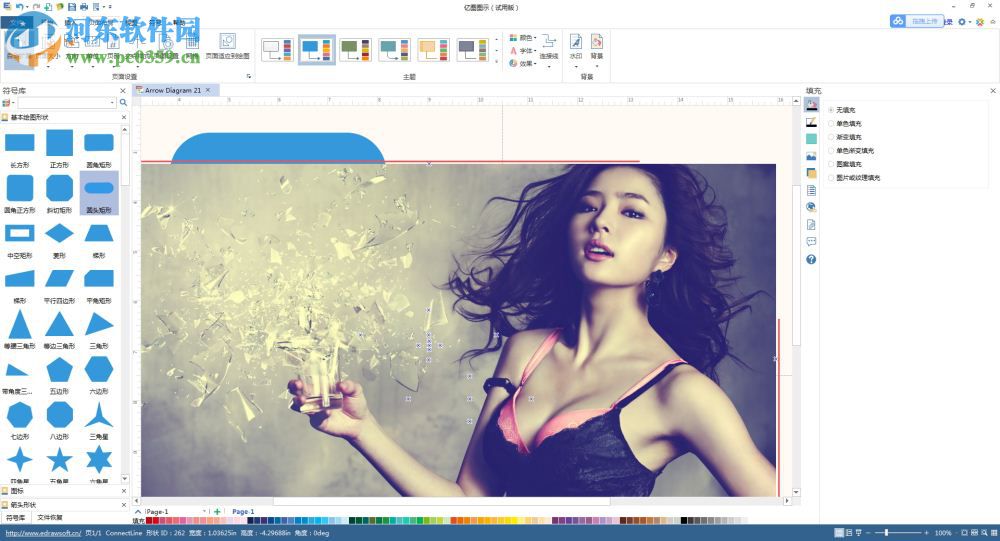Select the trapezoid (梯形) shape
The width and height of the screenshot is (1000, 541).
[99, 233]
